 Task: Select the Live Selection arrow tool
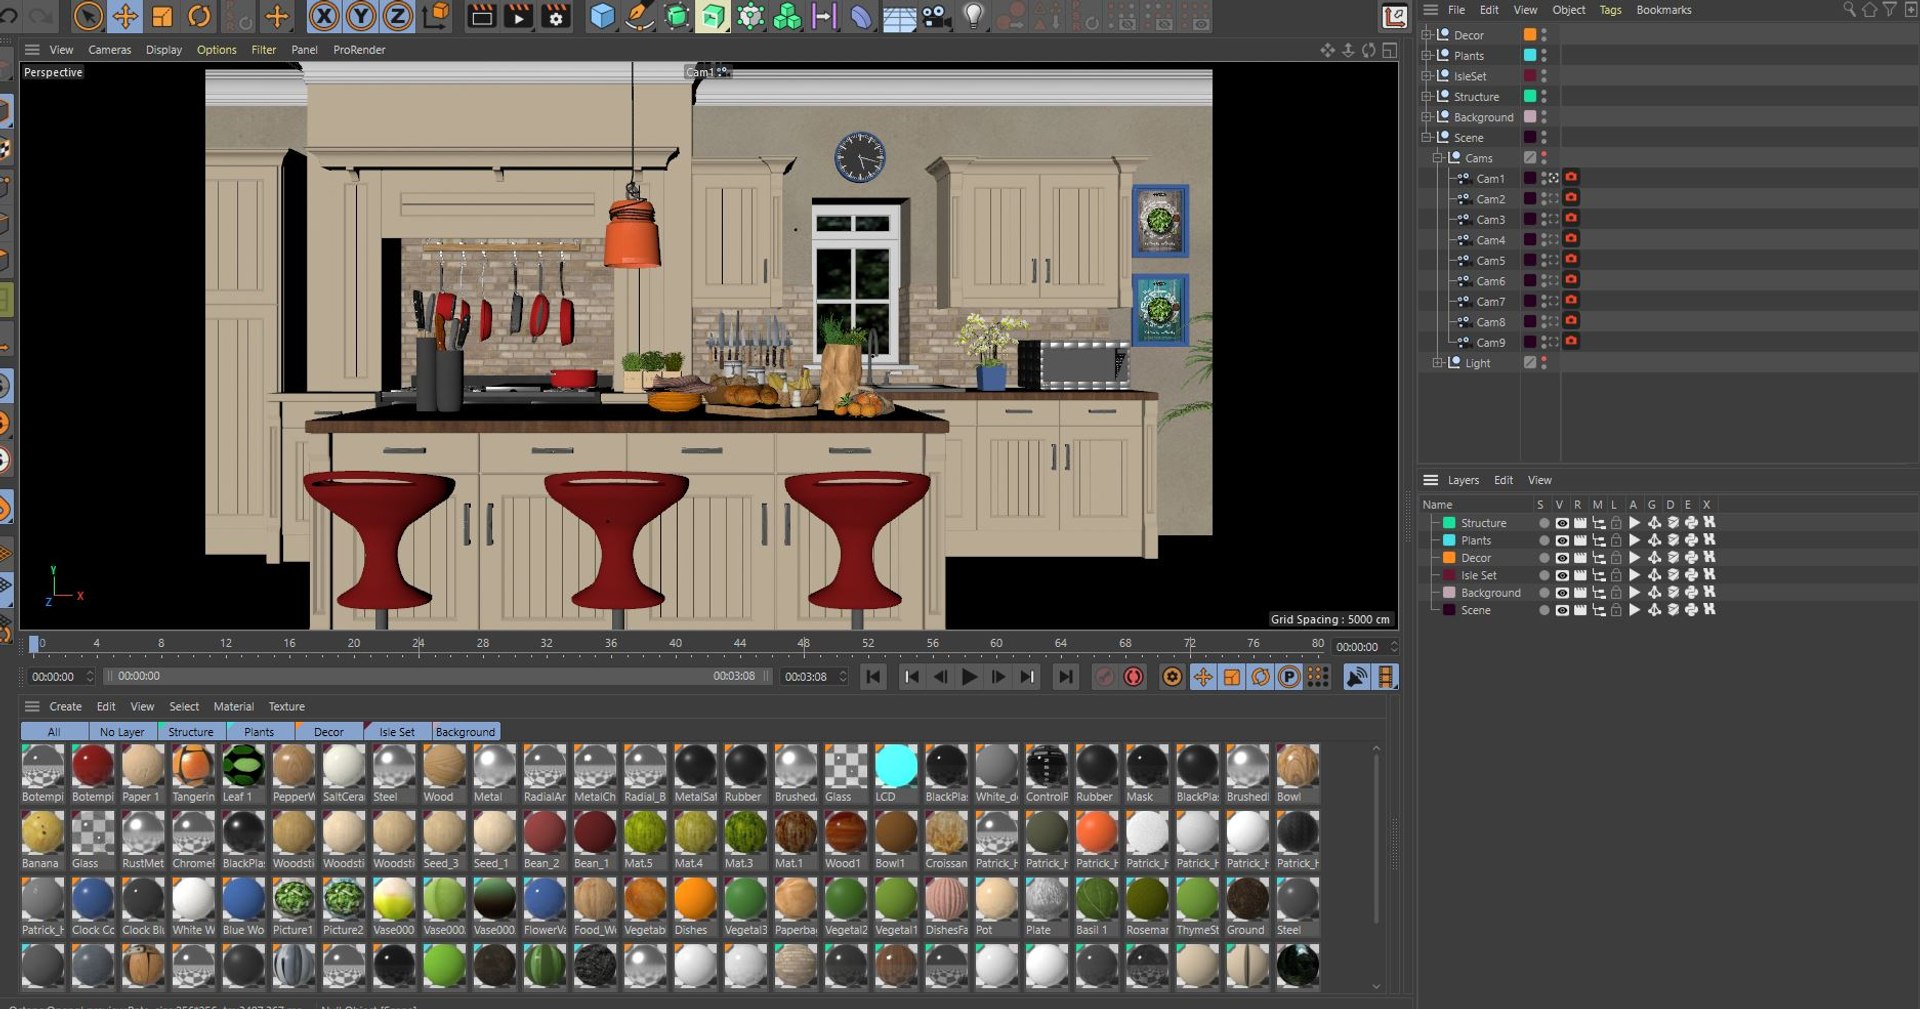[88, 16]
